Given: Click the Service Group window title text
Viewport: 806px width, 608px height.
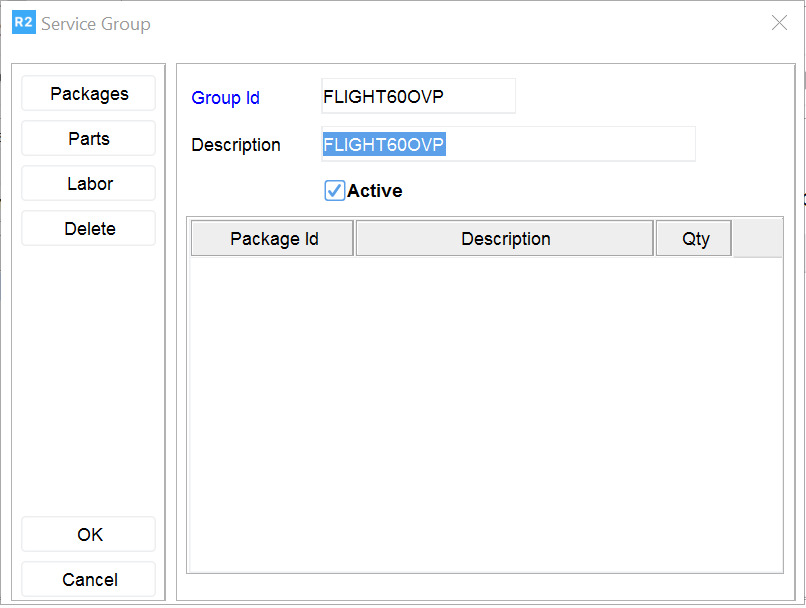Looking at the screenshot, I should (x=96, y=24).
